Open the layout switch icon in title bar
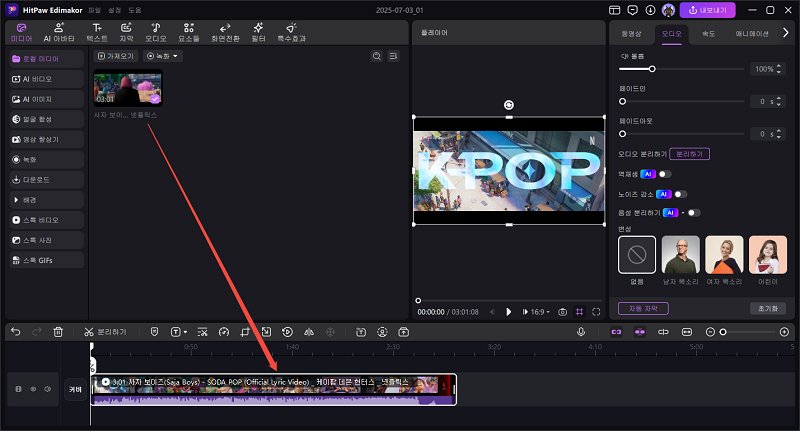This screenshot has height=431, width=800. click(x=615, y=10)
